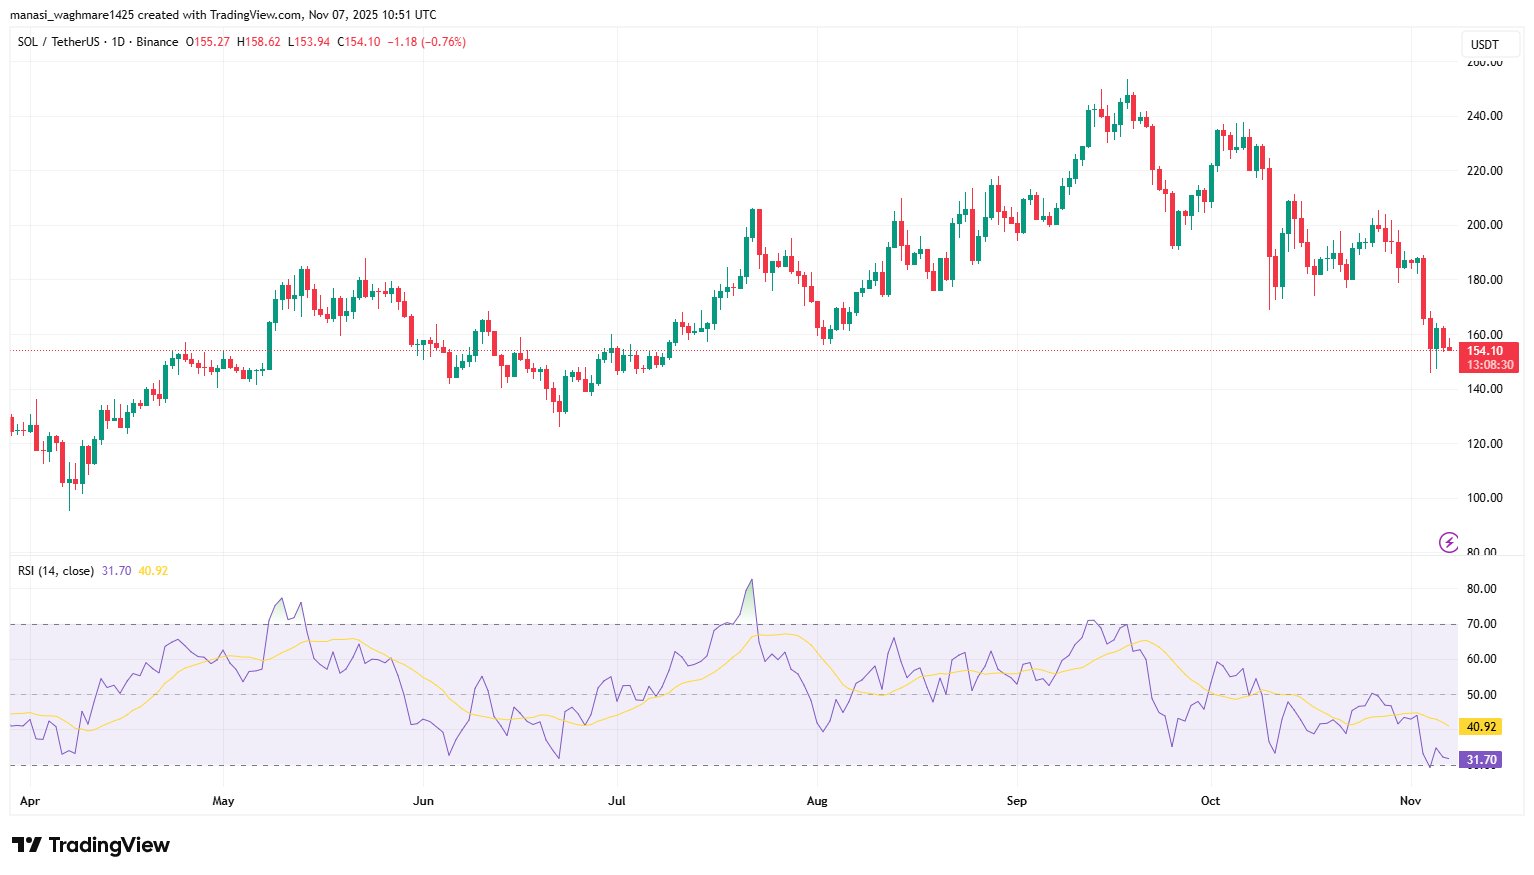Click the Jul label on the time axis
Screen dimensions: 1534x875
click(617, 801)
